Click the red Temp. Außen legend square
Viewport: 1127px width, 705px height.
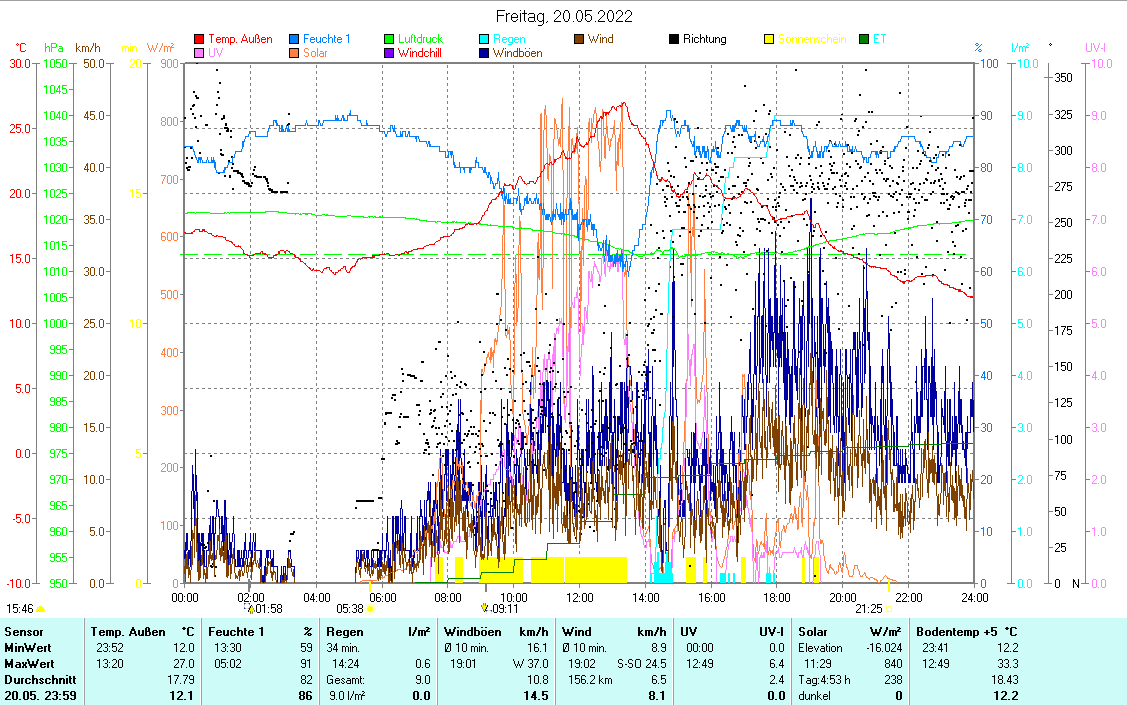pos(199,40)
